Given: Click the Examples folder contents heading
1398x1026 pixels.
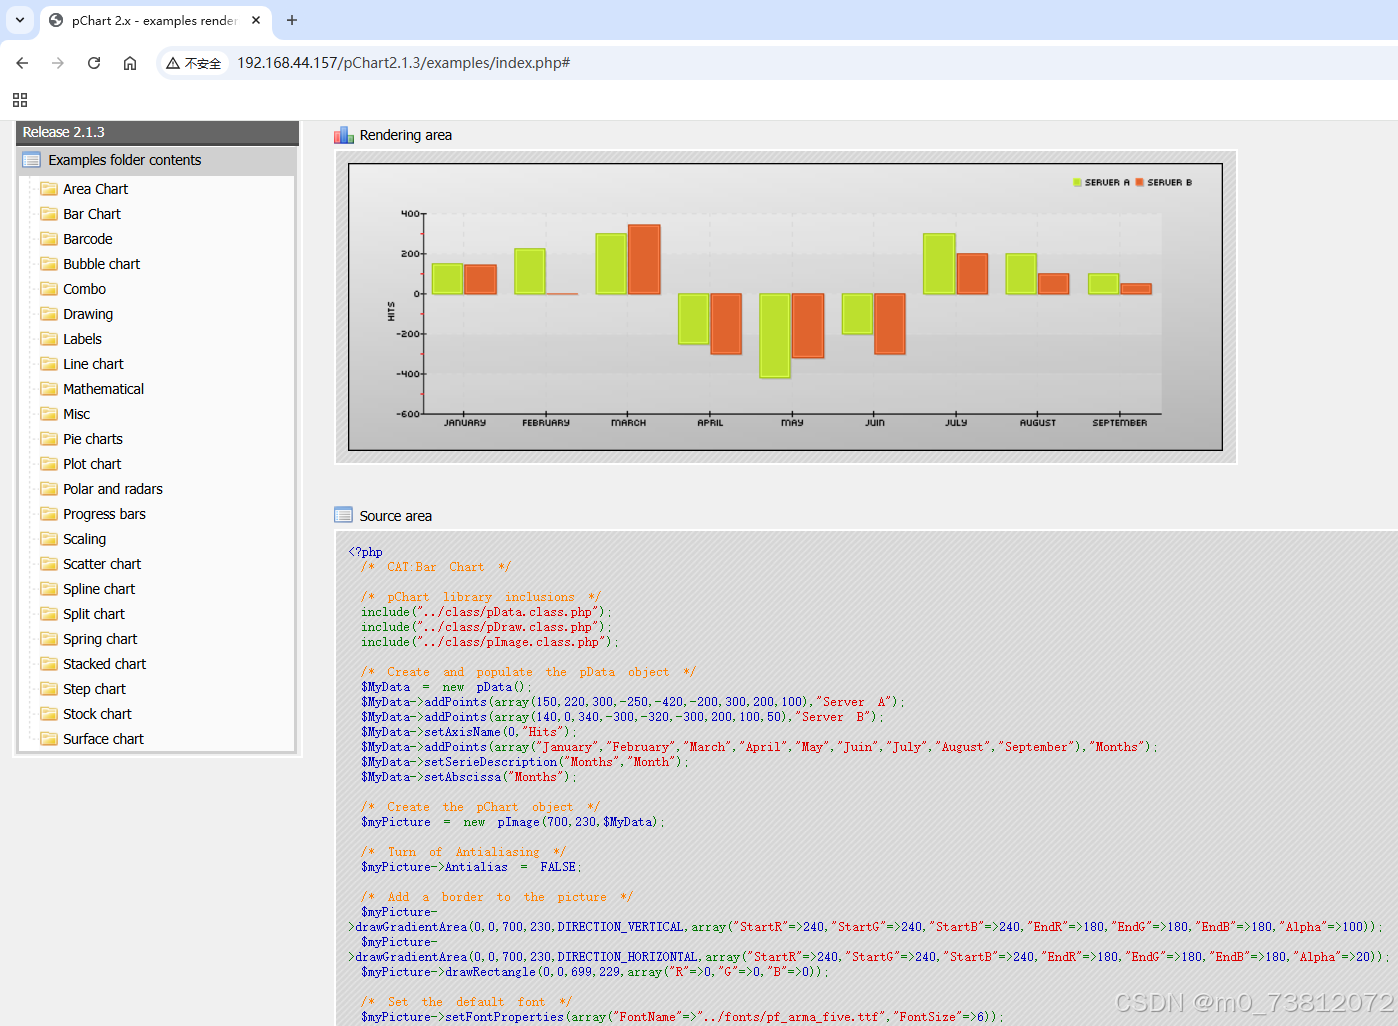Looking at the screenshot, I should click(125, 160).
